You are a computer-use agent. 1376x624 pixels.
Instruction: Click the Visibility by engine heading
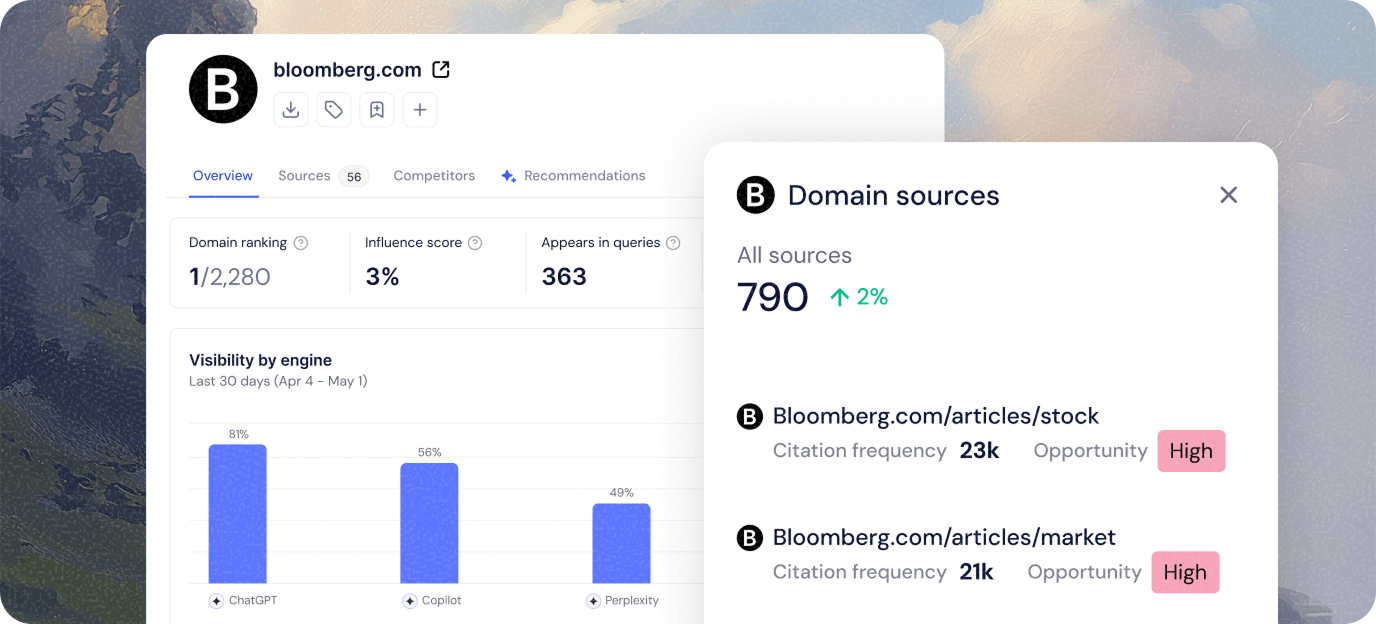coord(260,360)
